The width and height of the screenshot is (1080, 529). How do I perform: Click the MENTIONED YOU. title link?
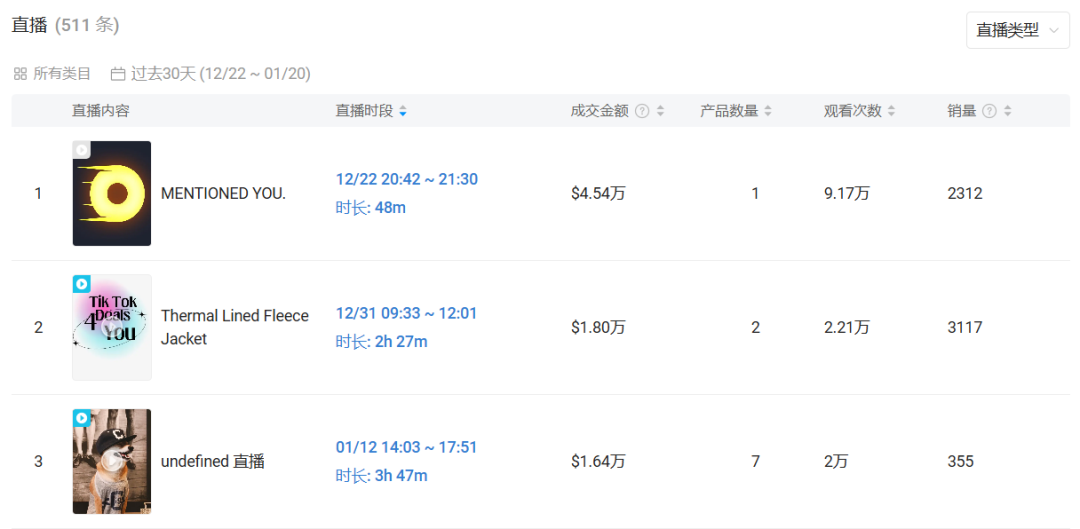(223, 193)
